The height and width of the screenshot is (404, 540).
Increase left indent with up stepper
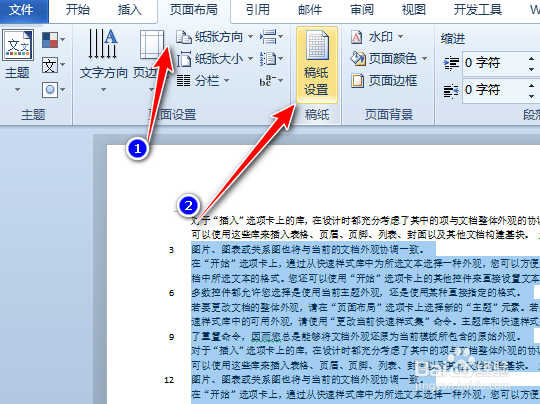tap(532, 59)
